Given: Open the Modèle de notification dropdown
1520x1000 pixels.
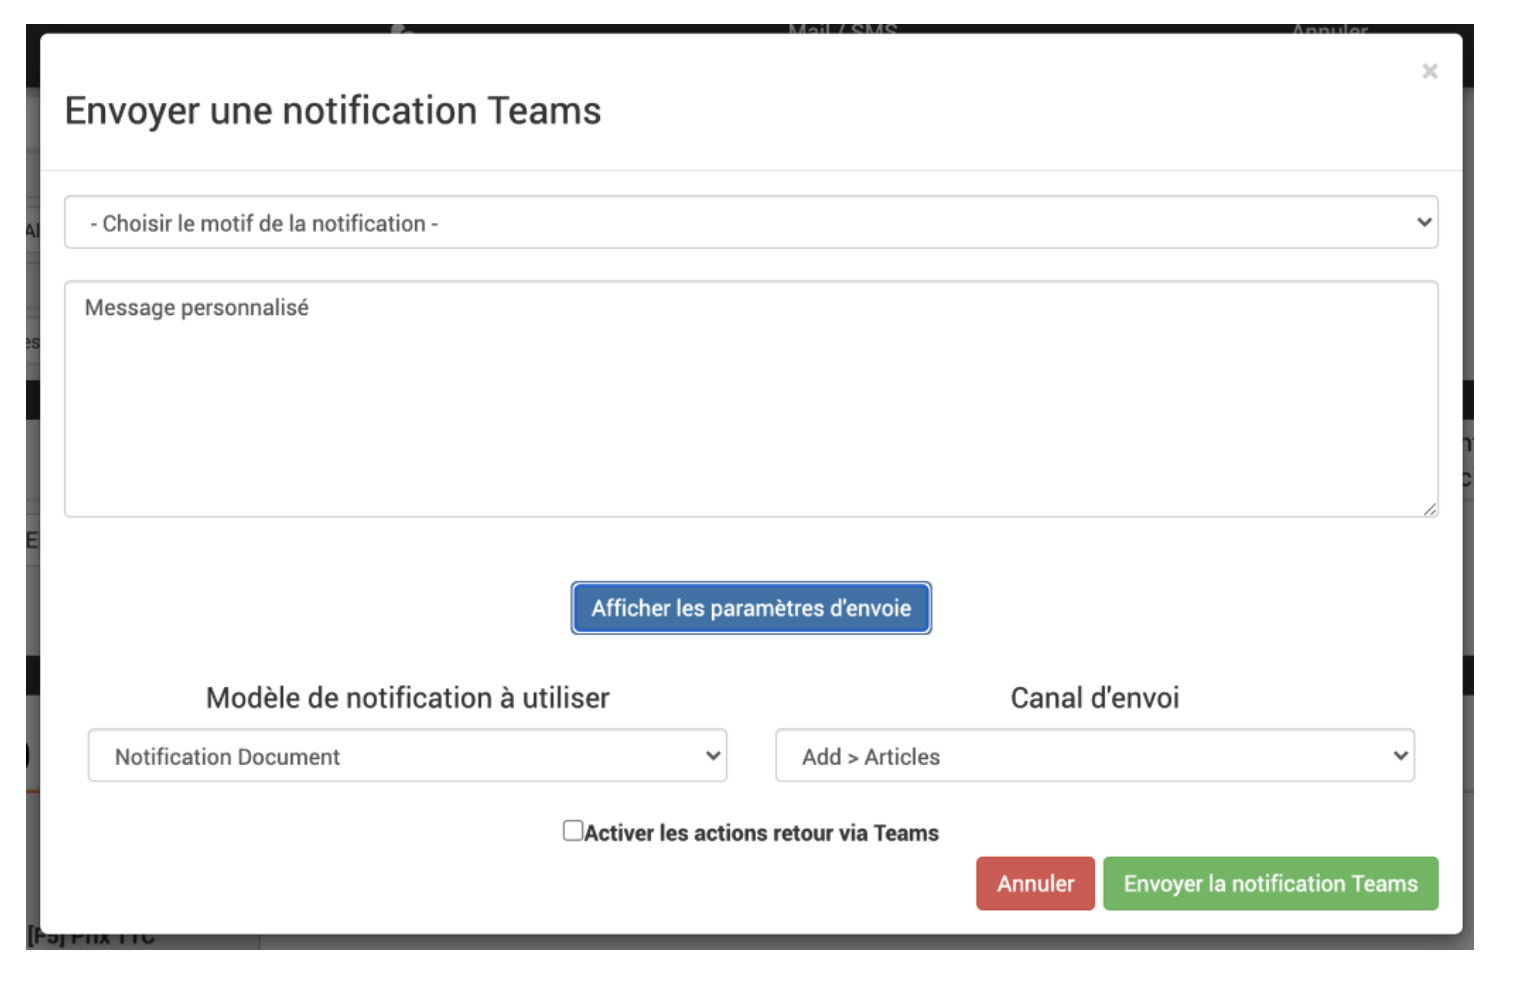Looking at the screenshot, I should click(407, 756).
